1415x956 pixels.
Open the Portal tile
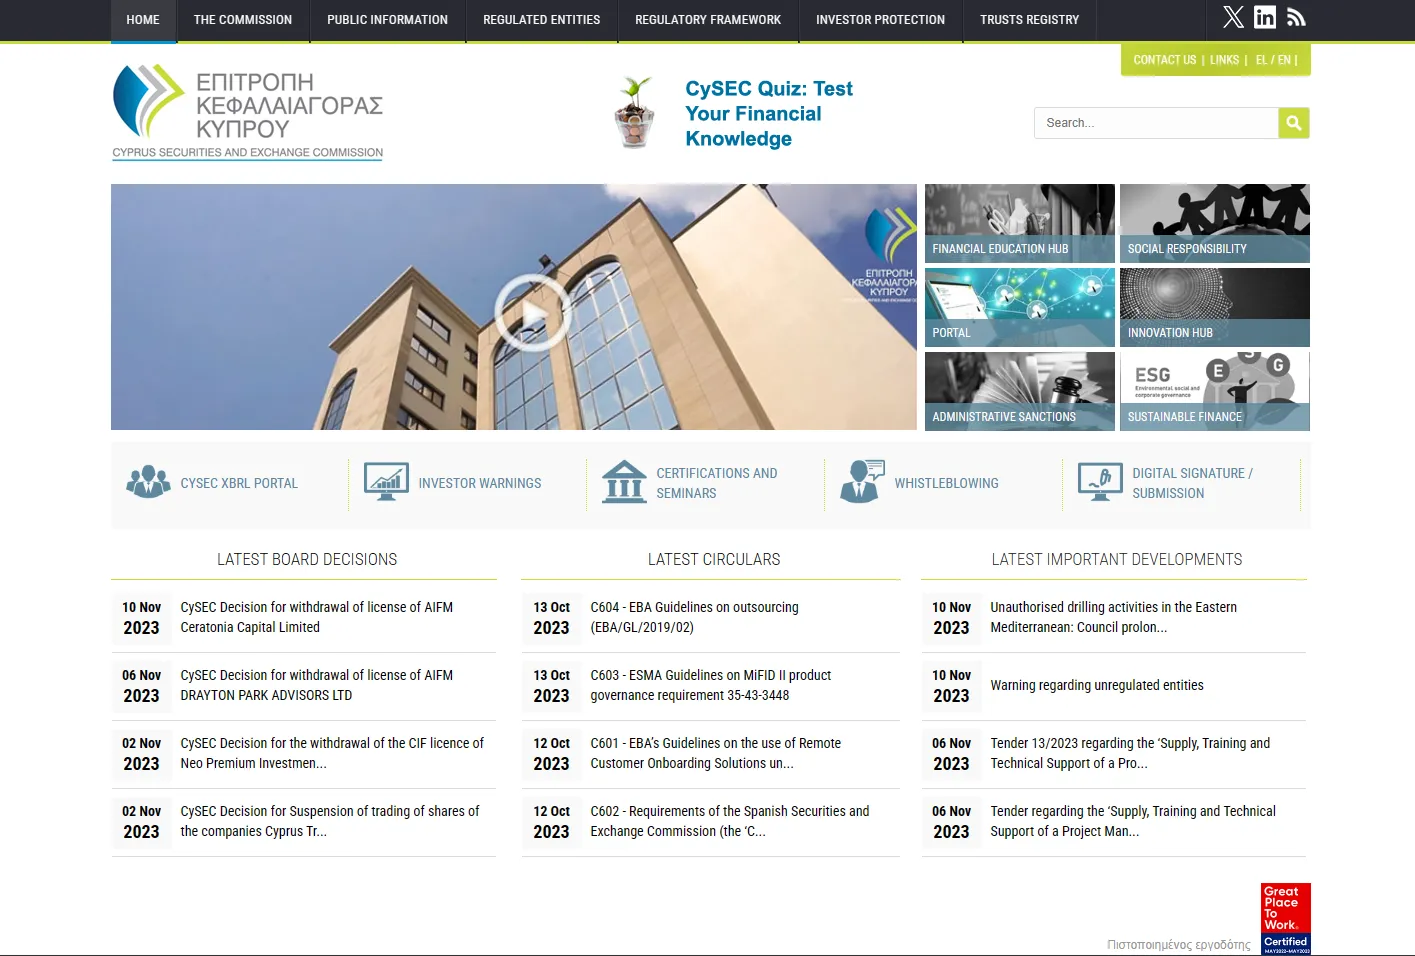click(x=1020, y=307)
